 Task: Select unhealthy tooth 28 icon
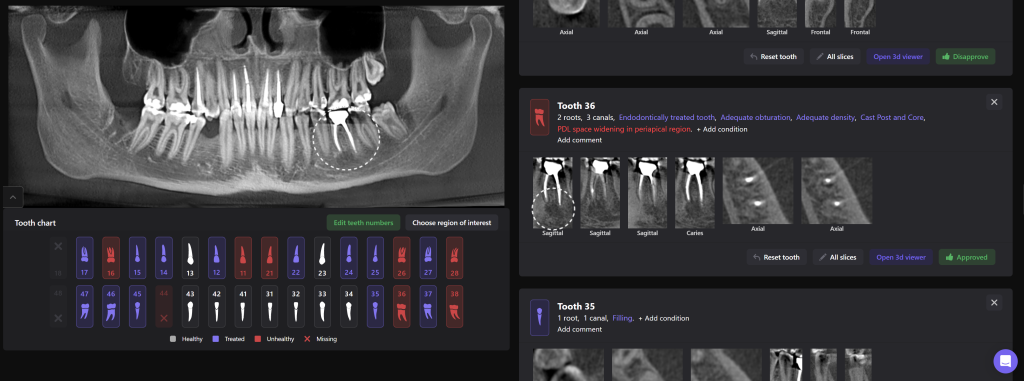pos(455,258)
